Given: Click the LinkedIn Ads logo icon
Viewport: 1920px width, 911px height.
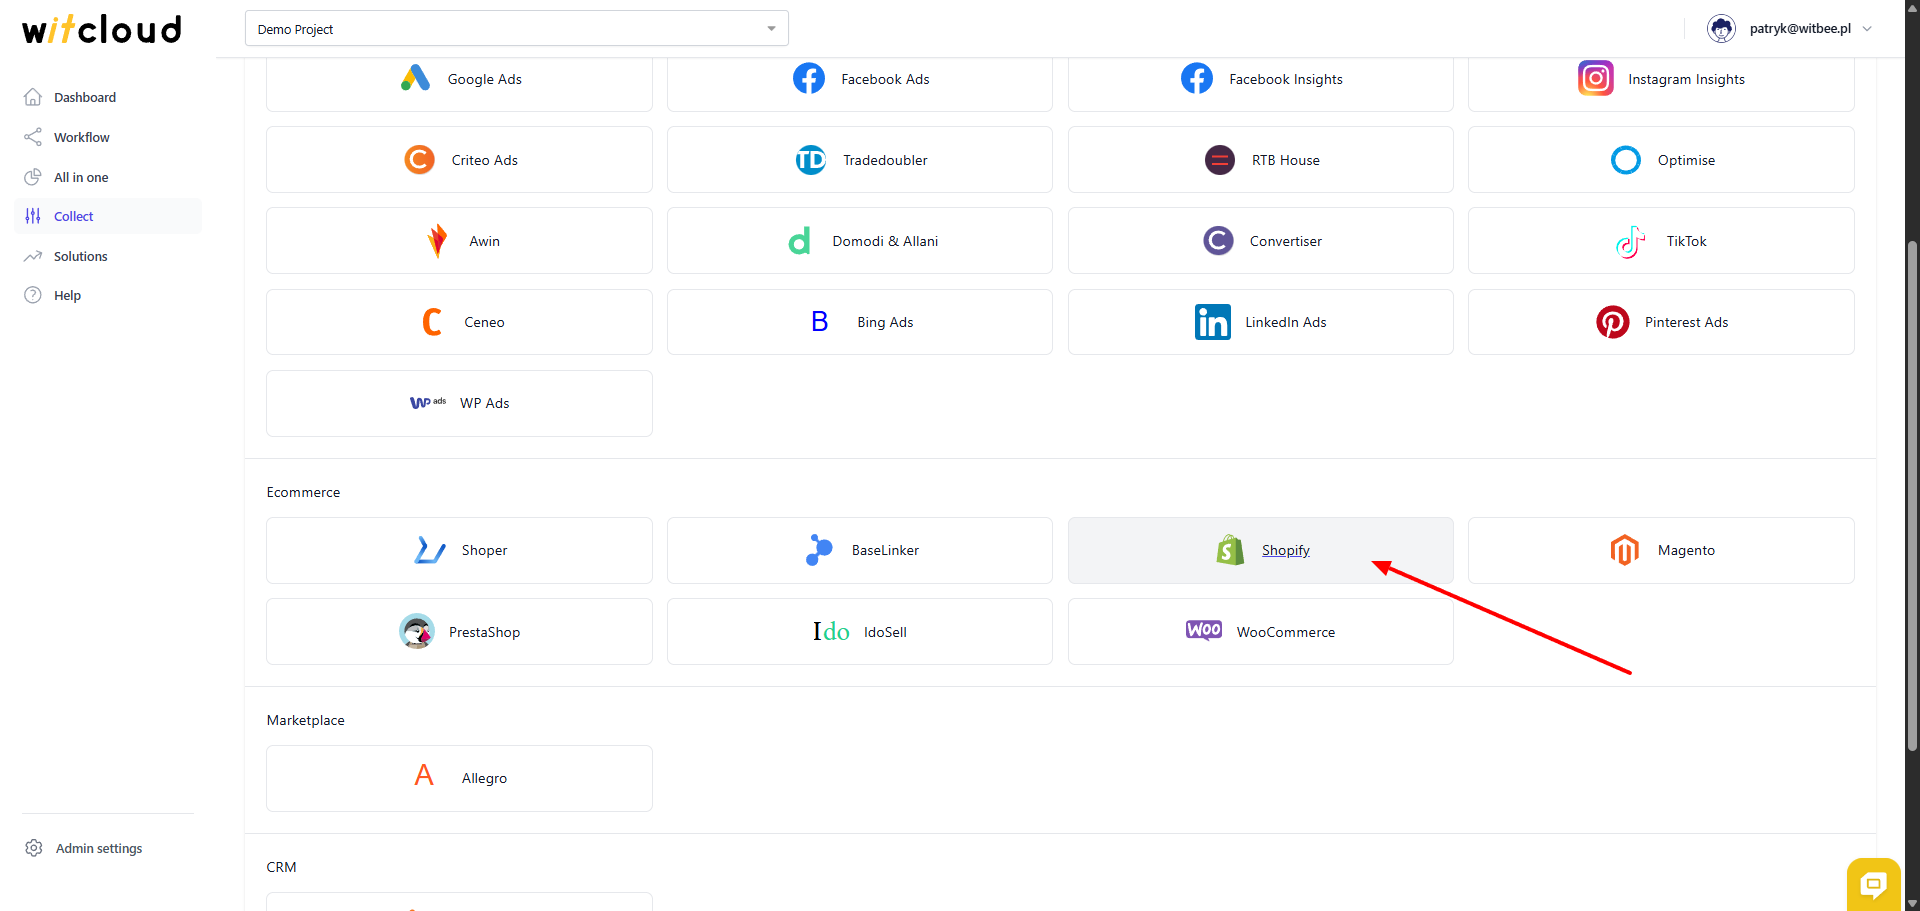Looking at the screenshot, I should 1213,322.
